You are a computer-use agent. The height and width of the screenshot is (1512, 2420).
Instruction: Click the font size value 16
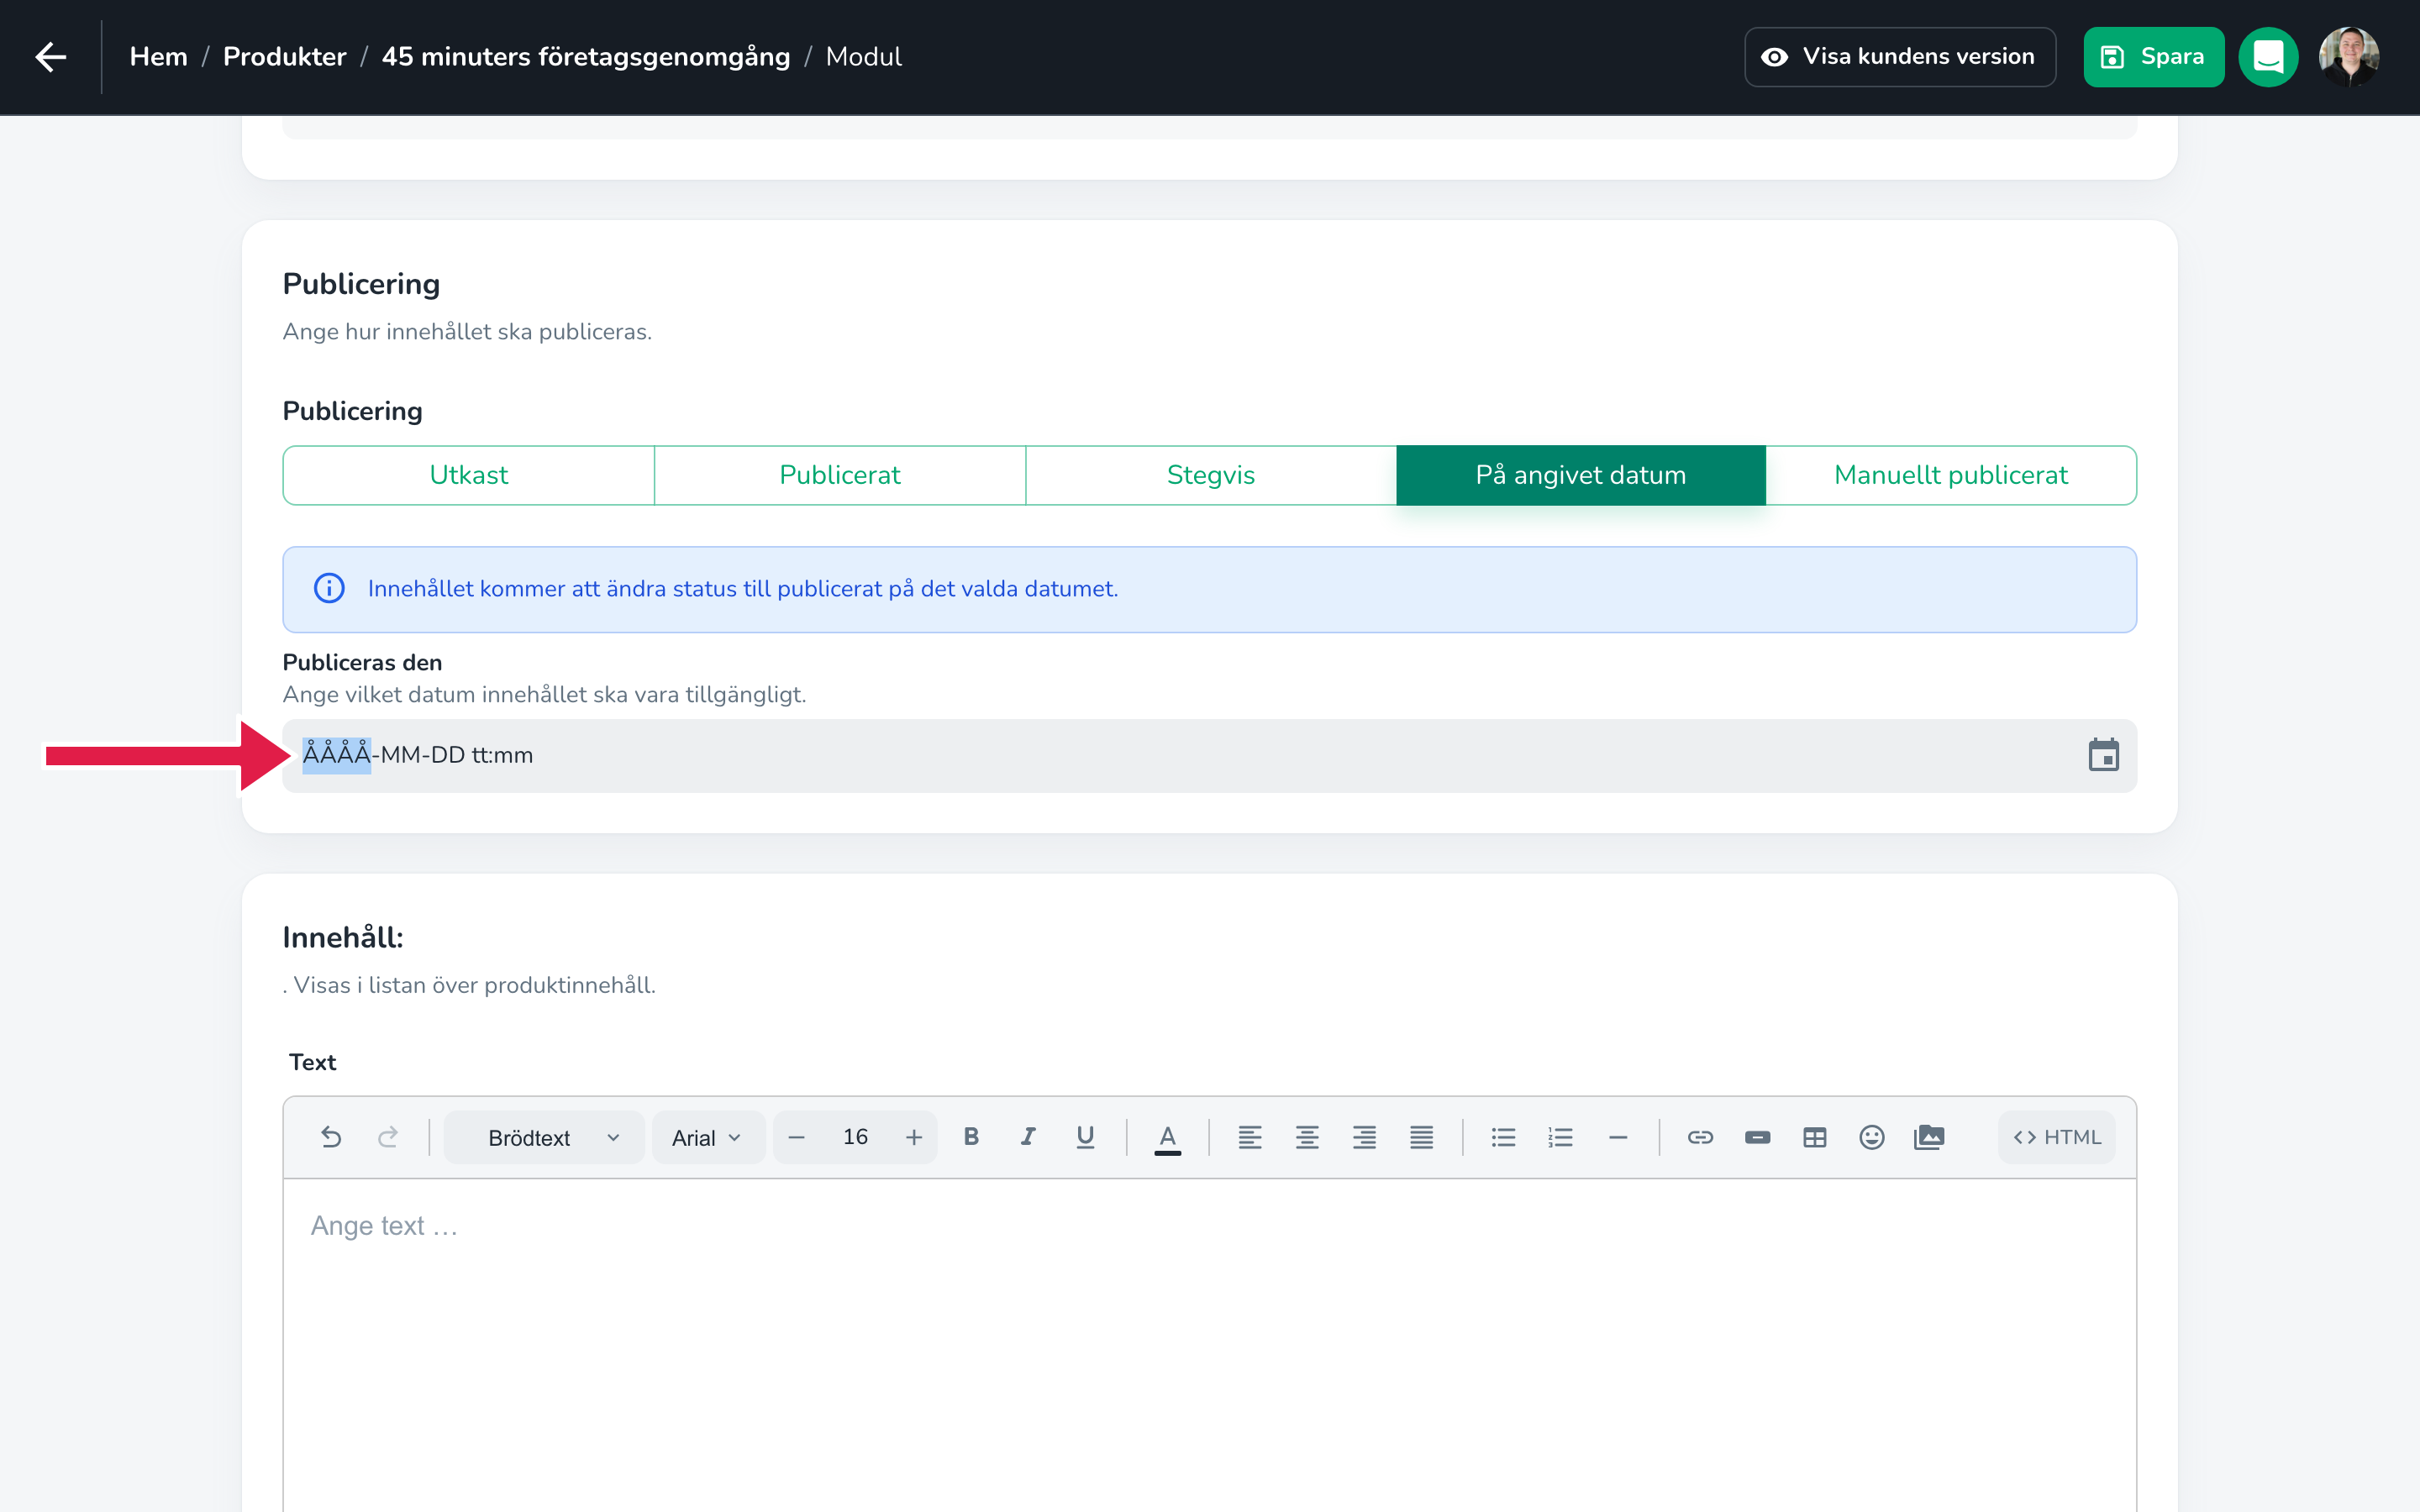[855, 1137]
